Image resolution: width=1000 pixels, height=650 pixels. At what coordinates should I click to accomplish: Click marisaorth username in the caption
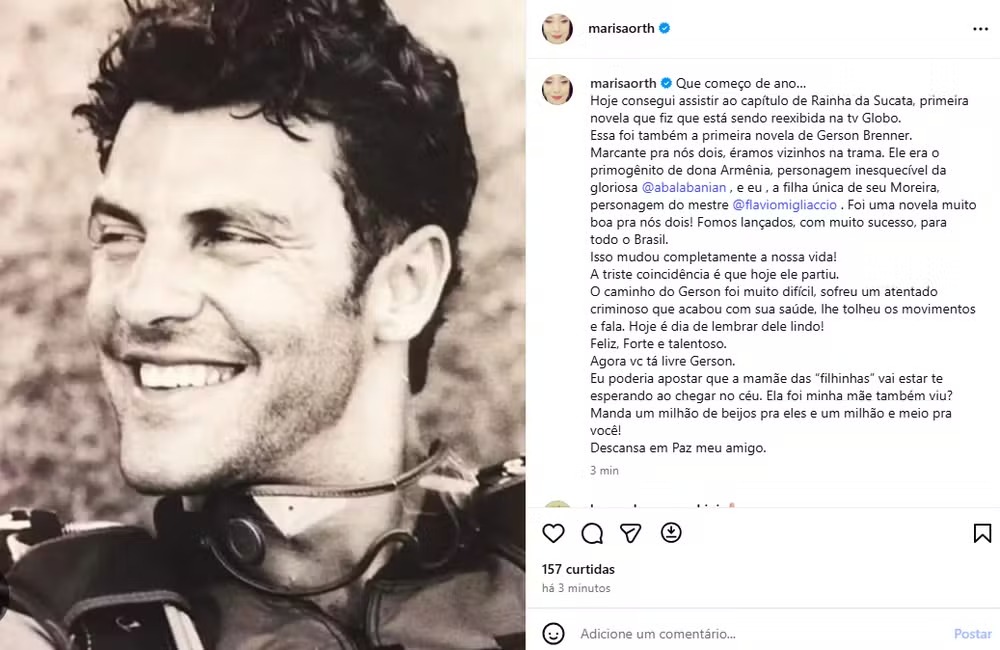point(622,83)
